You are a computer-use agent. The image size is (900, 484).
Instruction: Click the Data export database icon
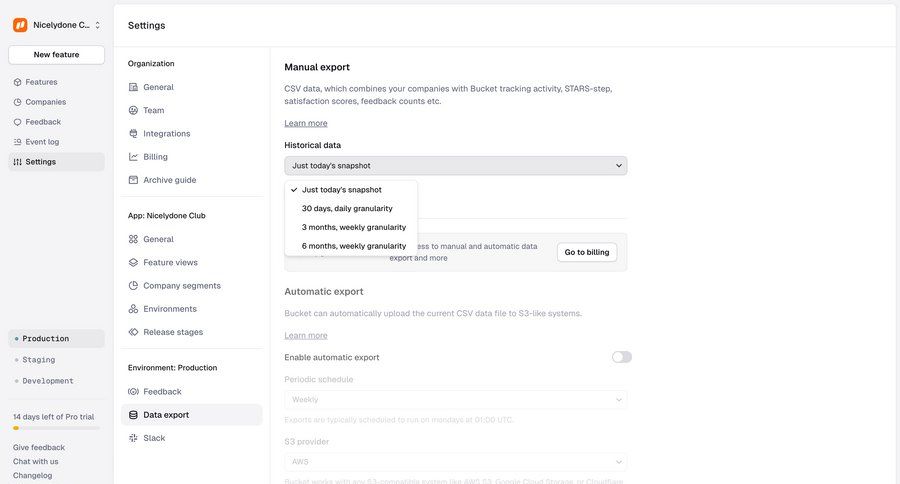click(x=133, y=415)
